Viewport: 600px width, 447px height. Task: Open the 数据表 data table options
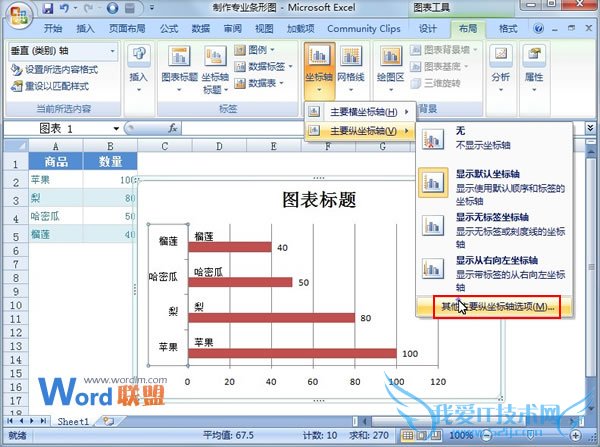click(x=259, y=83)
